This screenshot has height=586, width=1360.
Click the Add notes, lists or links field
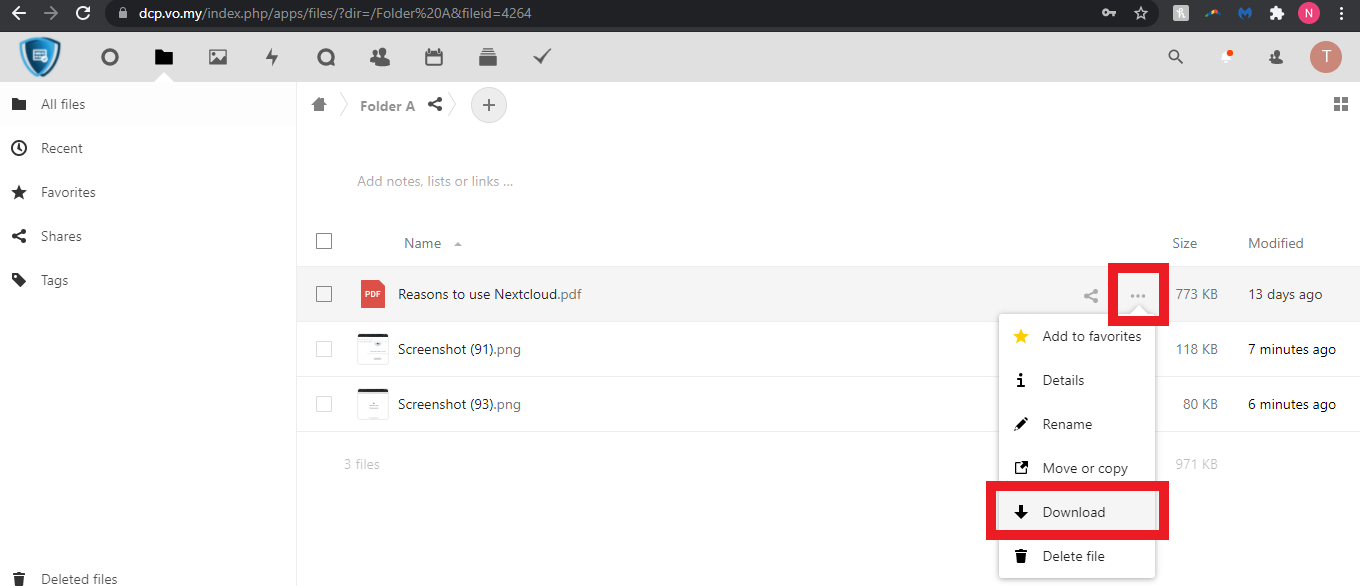tap(436, 182)
